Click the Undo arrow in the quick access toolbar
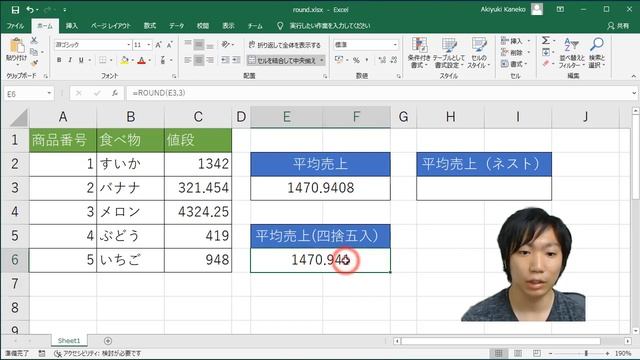Viewport: 640px width, 360px height. click(x=30, y=10)
